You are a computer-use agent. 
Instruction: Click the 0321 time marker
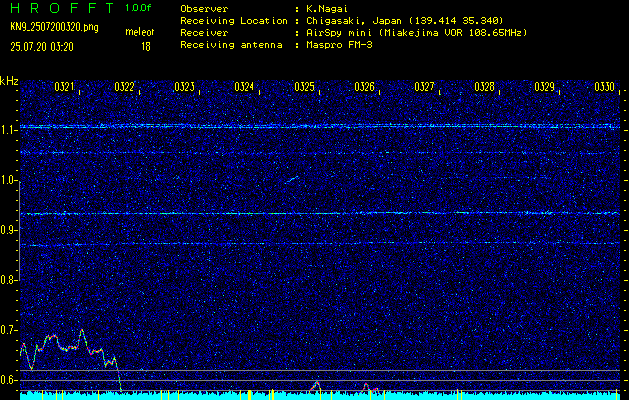click(65, 87)
